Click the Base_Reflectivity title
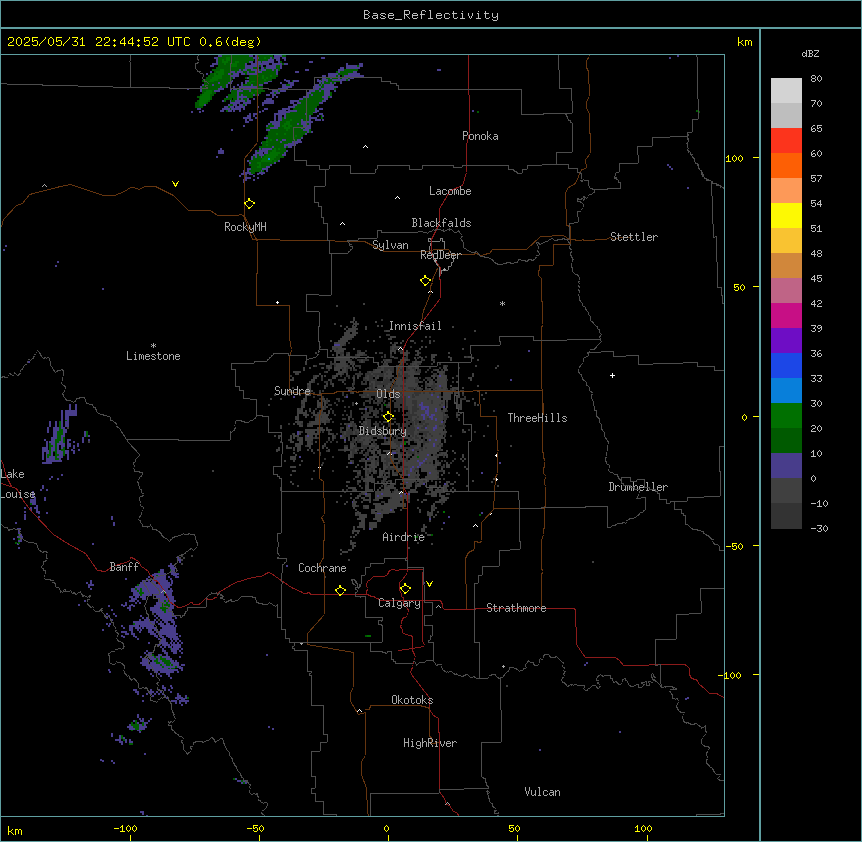Image resolution: width=862 pixels, height=842 pixels. pos(431,15)
